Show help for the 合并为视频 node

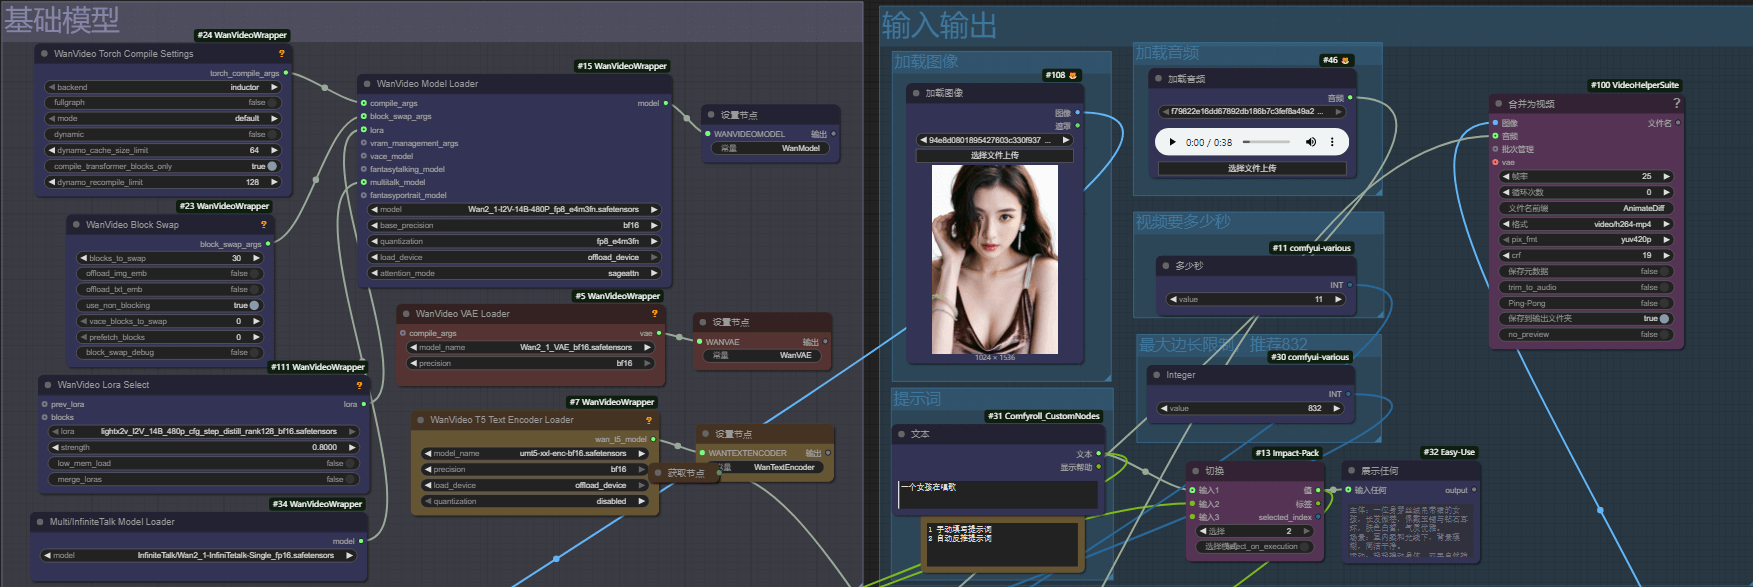tap(1677, 104)
